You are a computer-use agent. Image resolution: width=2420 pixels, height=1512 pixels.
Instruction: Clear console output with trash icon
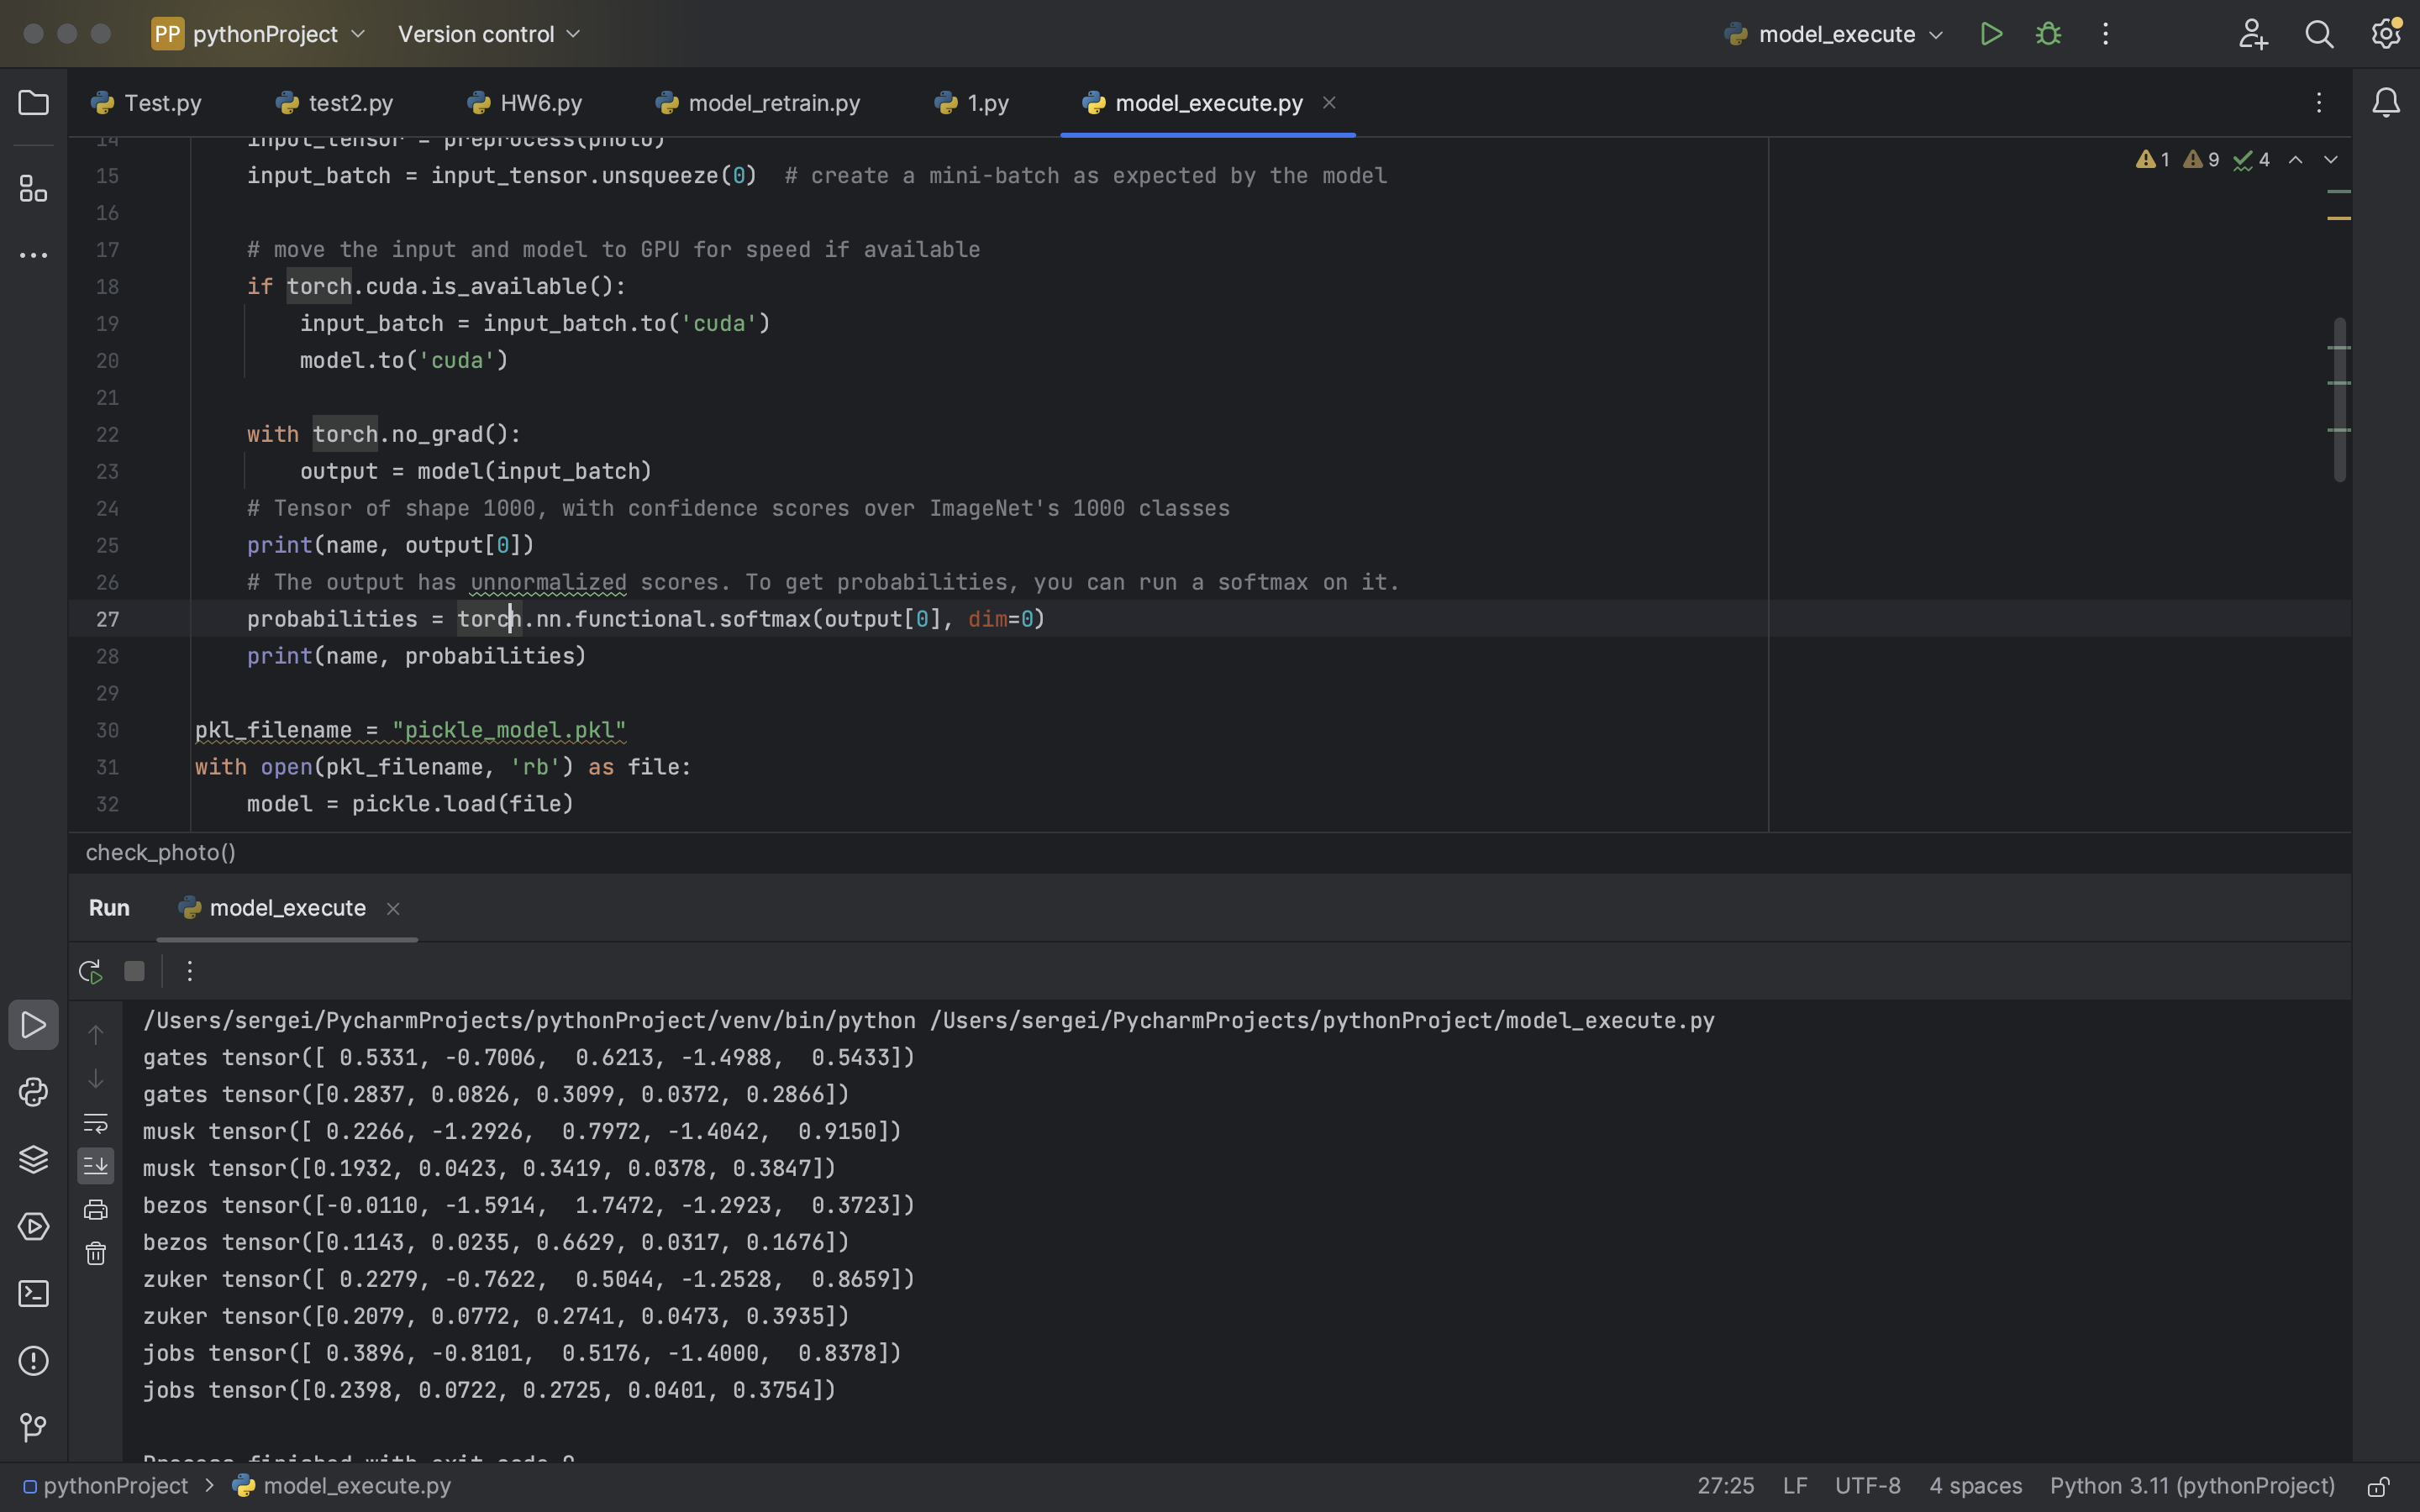pos(95,1253)
